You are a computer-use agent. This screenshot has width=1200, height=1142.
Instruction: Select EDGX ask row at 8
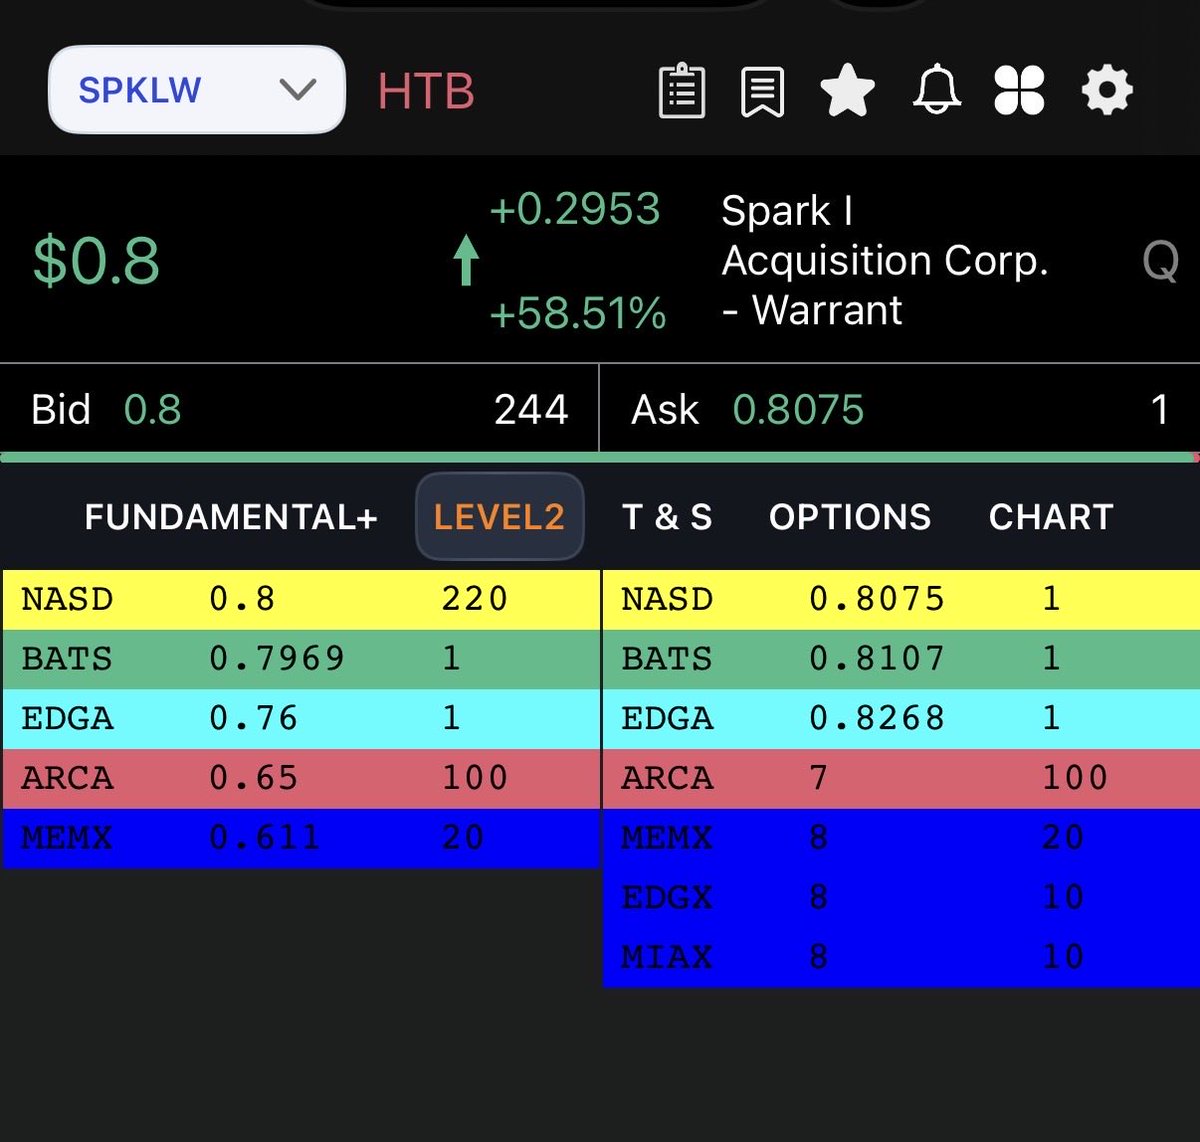[x=901, y=898]
